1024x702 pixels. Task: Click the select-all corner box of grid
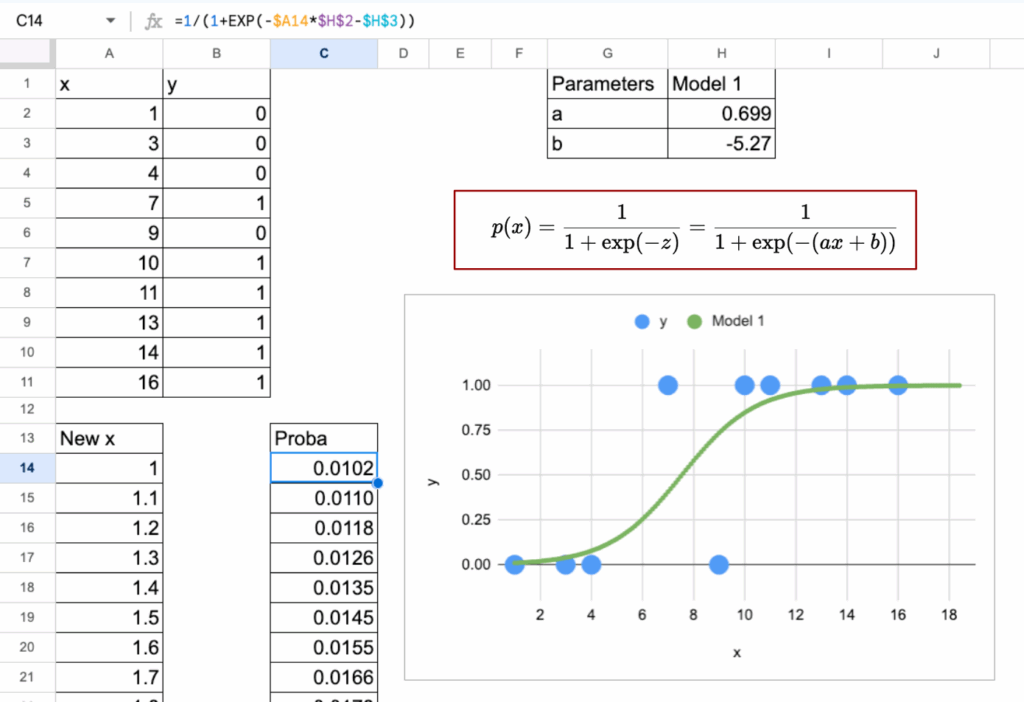pyautogui.click(x=27, y=54)
